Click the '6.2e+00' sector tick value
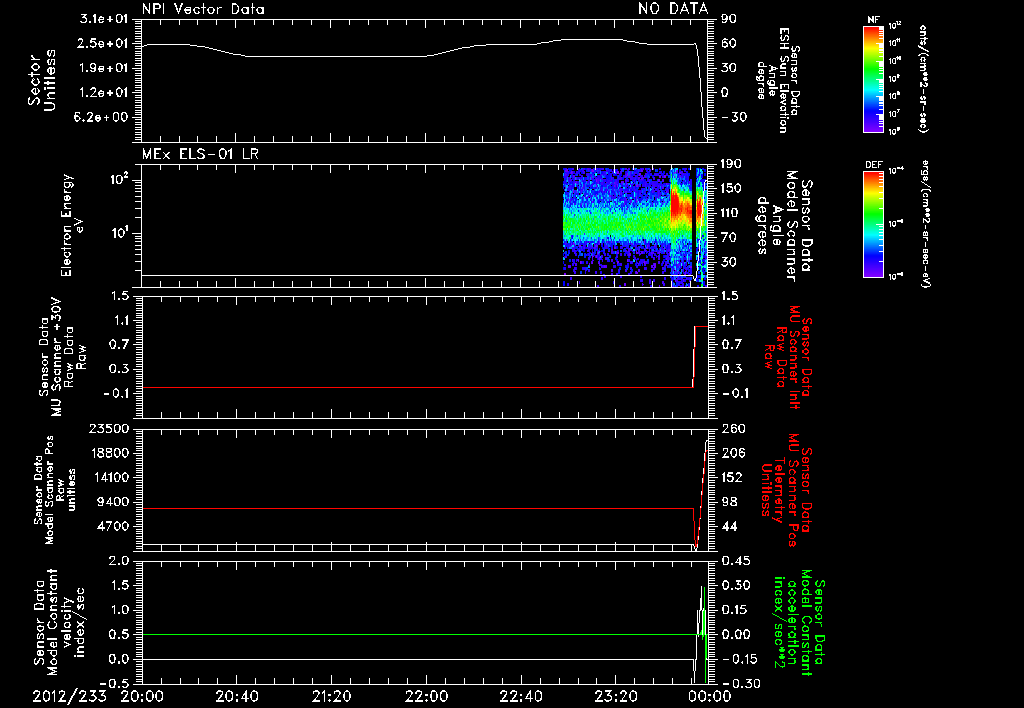This screenshot has width=1024, height=708. pyautogui.click(x=103, y=117)
